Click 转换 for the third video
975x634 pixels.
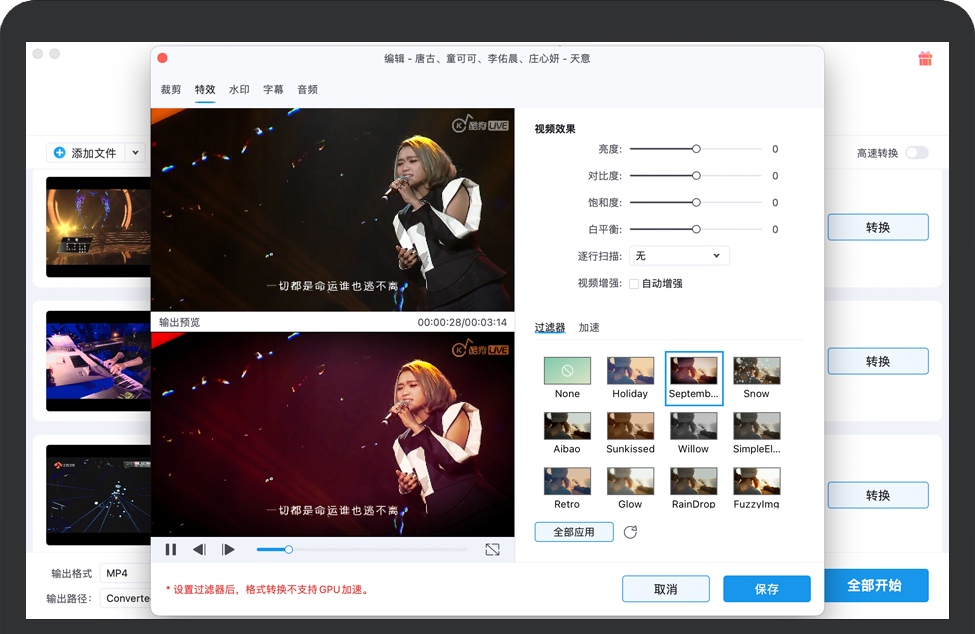pyautogui.click(x=878, y=495)
